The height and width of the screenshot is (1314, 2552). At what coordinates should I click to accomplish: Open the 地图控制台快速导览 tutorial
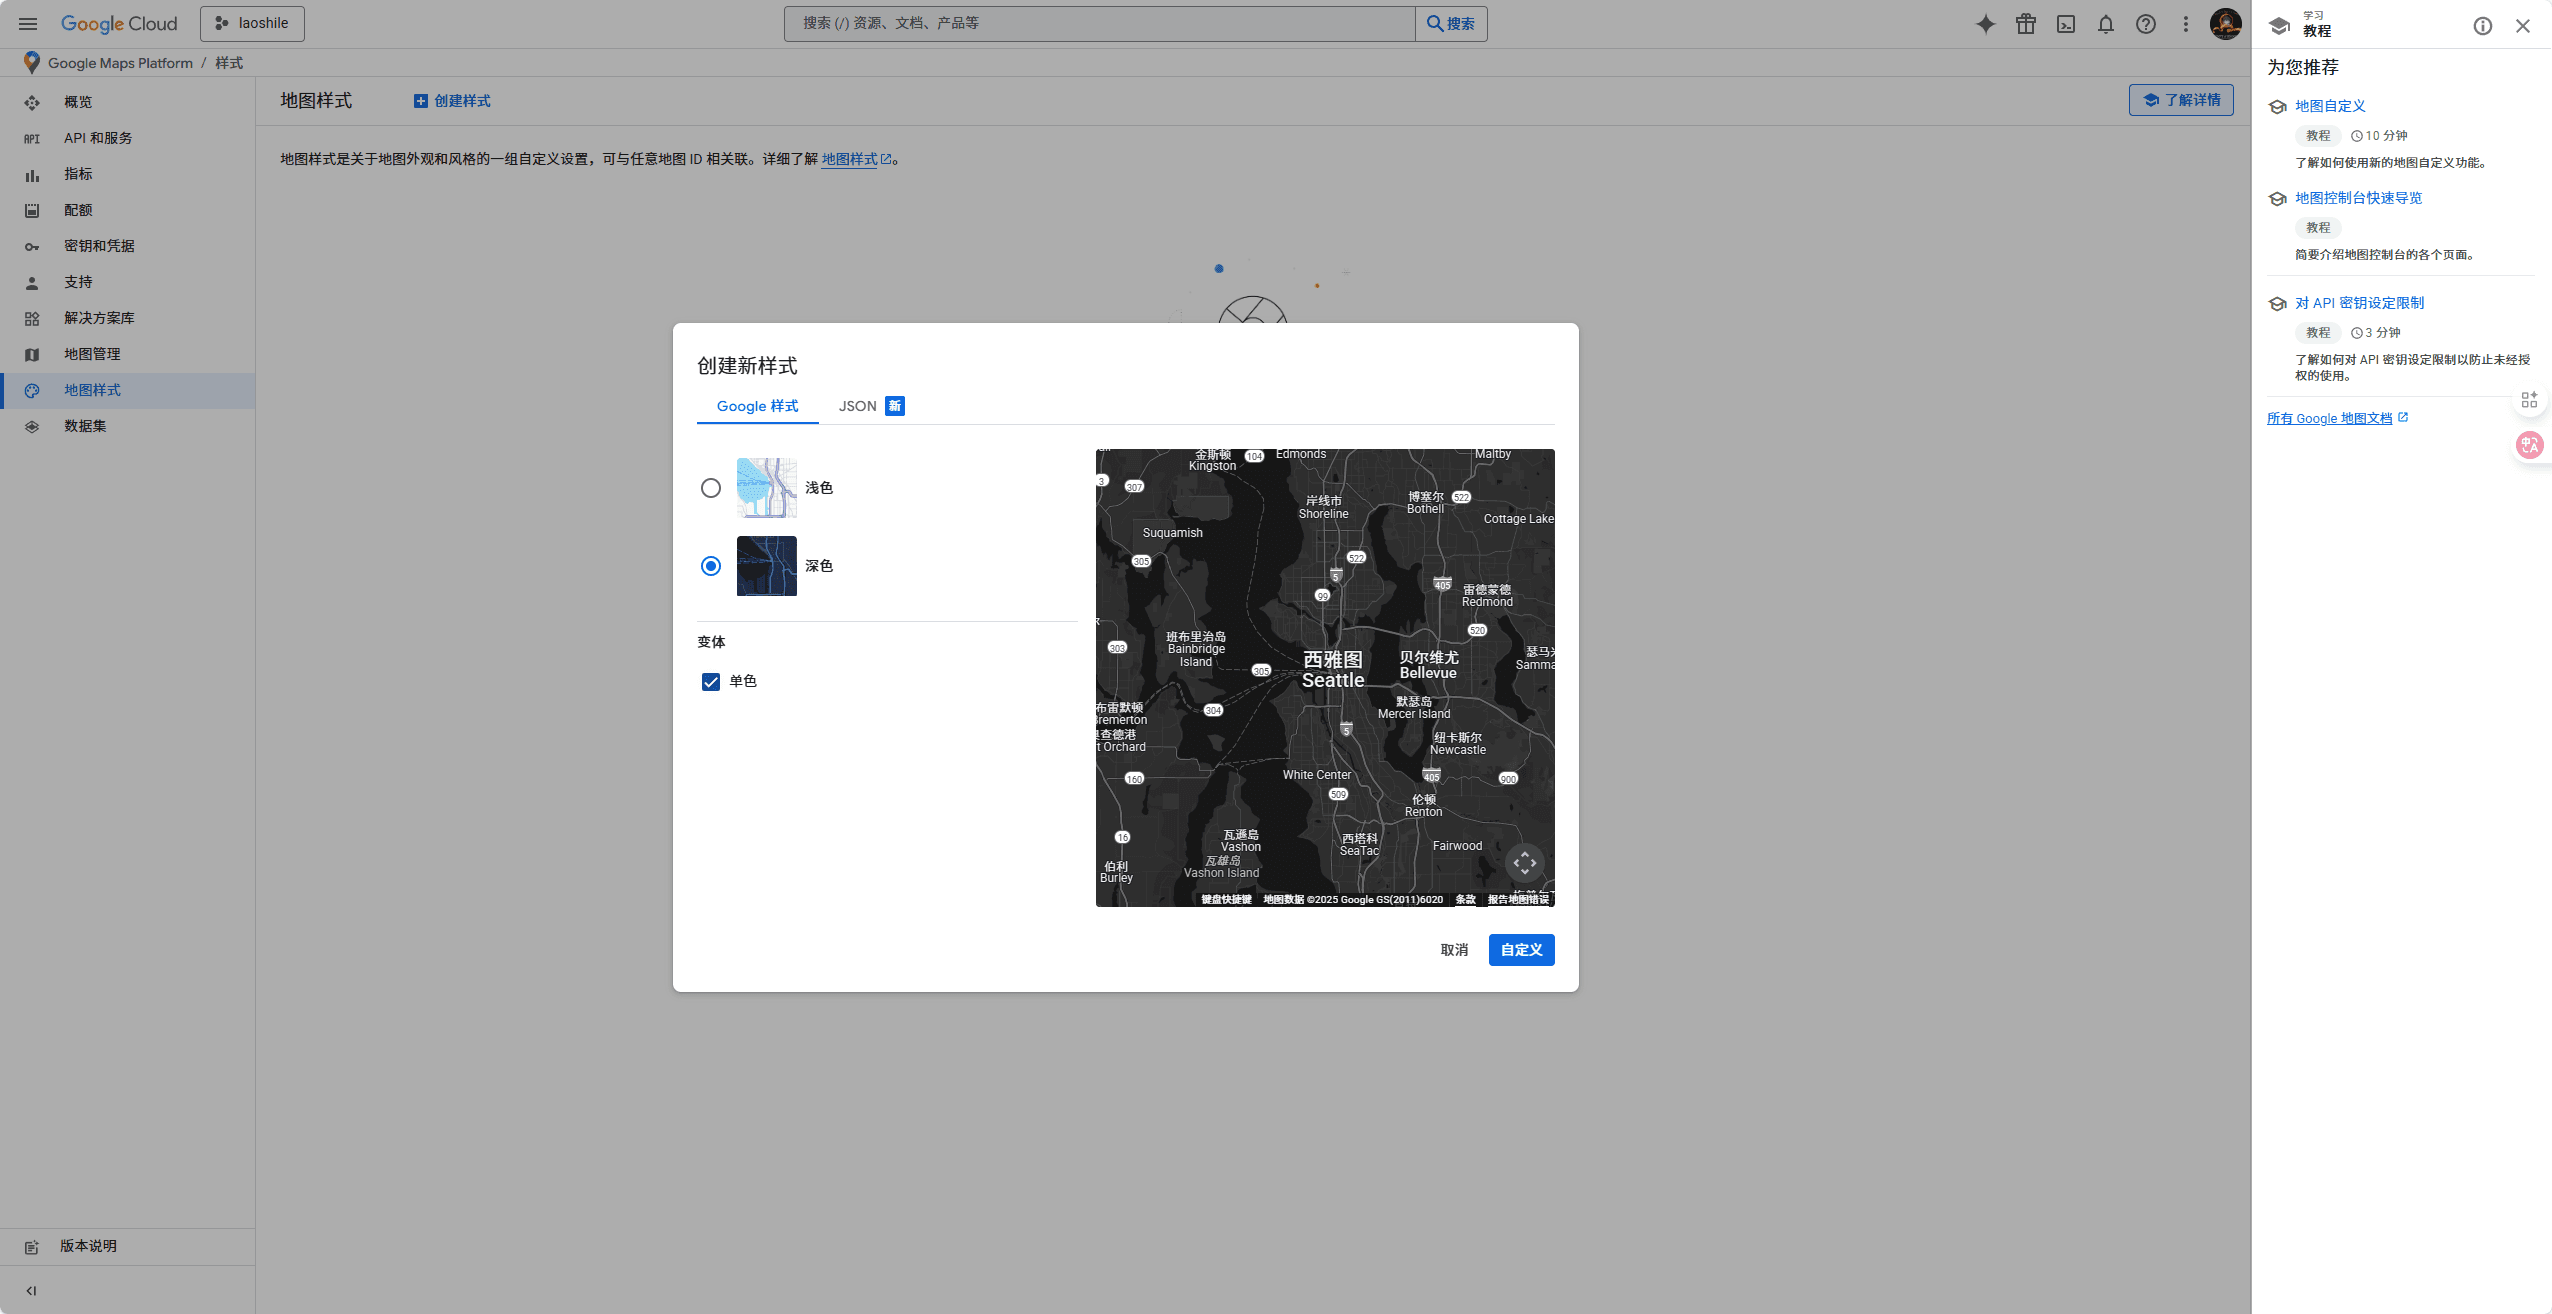[x=2359, y=198]
